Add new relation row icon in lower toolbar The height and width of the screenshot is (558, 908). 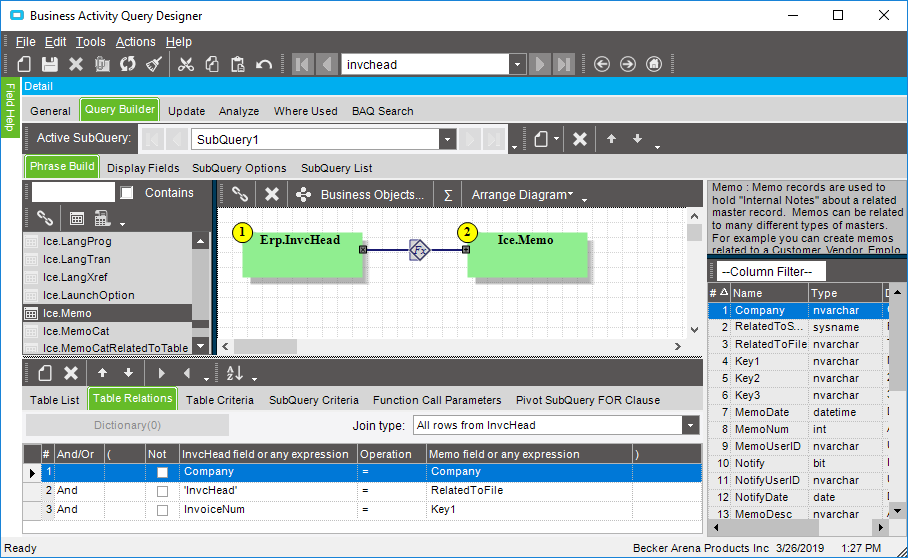pos(45,373)
